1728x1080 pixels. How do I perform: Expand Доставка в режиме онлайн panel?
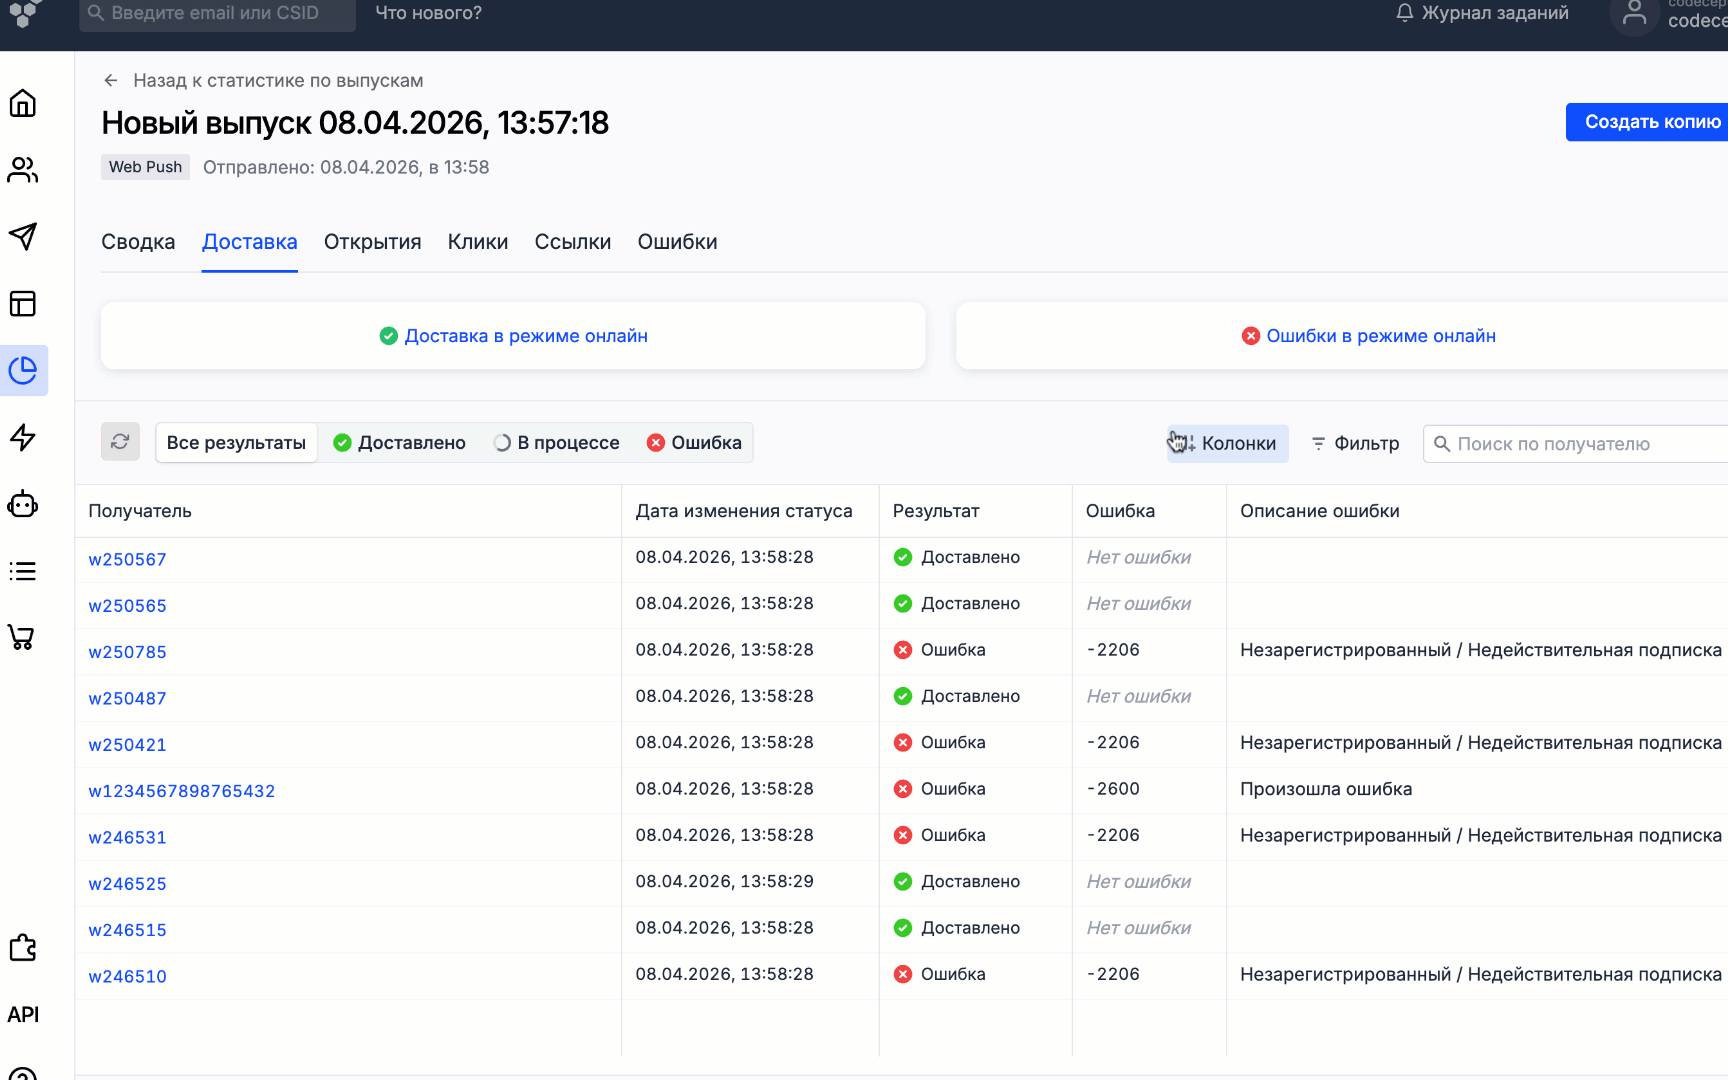513,336
